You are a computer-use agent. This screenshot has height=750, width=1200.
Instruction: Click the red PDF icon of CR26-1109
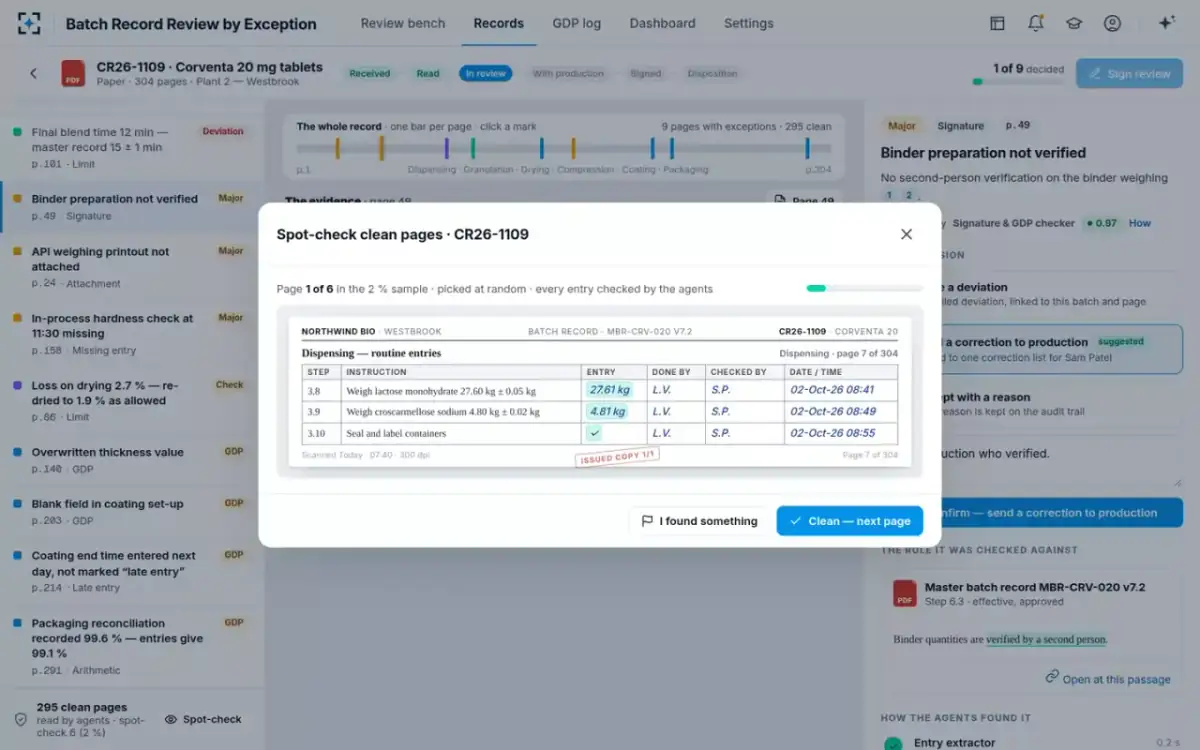tap(73, 73)
